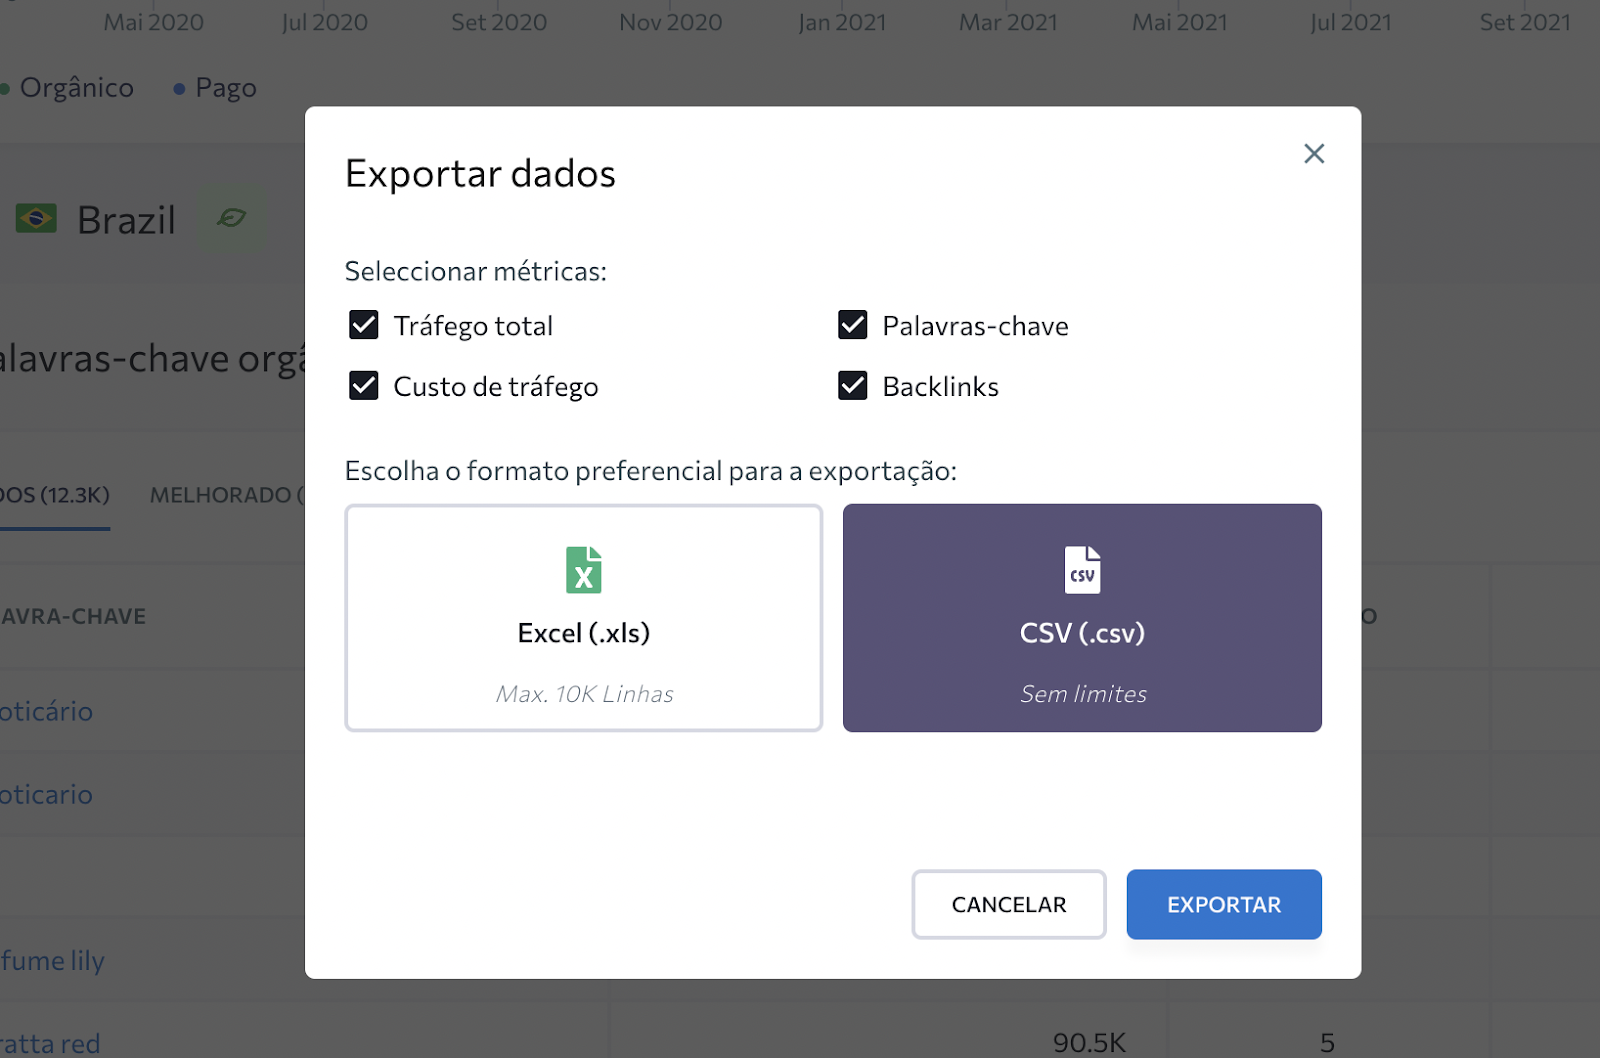Toggle the Orgânico chart legend
This screenshot has width=1600, height=1058.
[67, 88]
